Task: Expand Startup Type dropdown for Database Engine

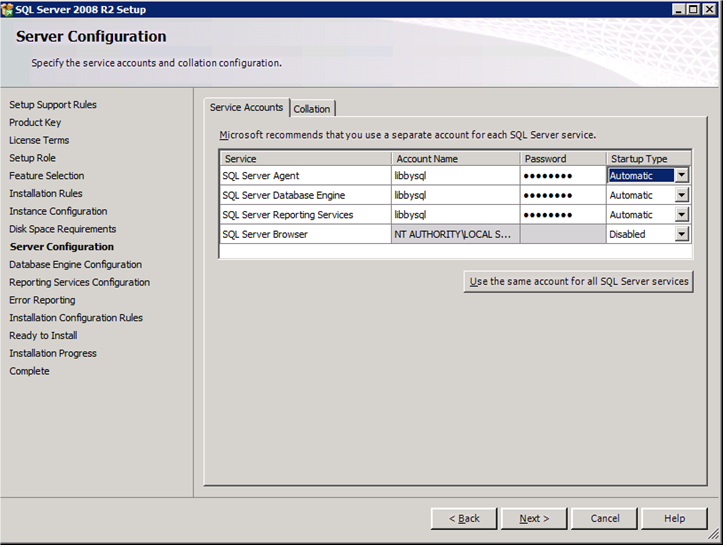Action: click(x=681, y=195)
